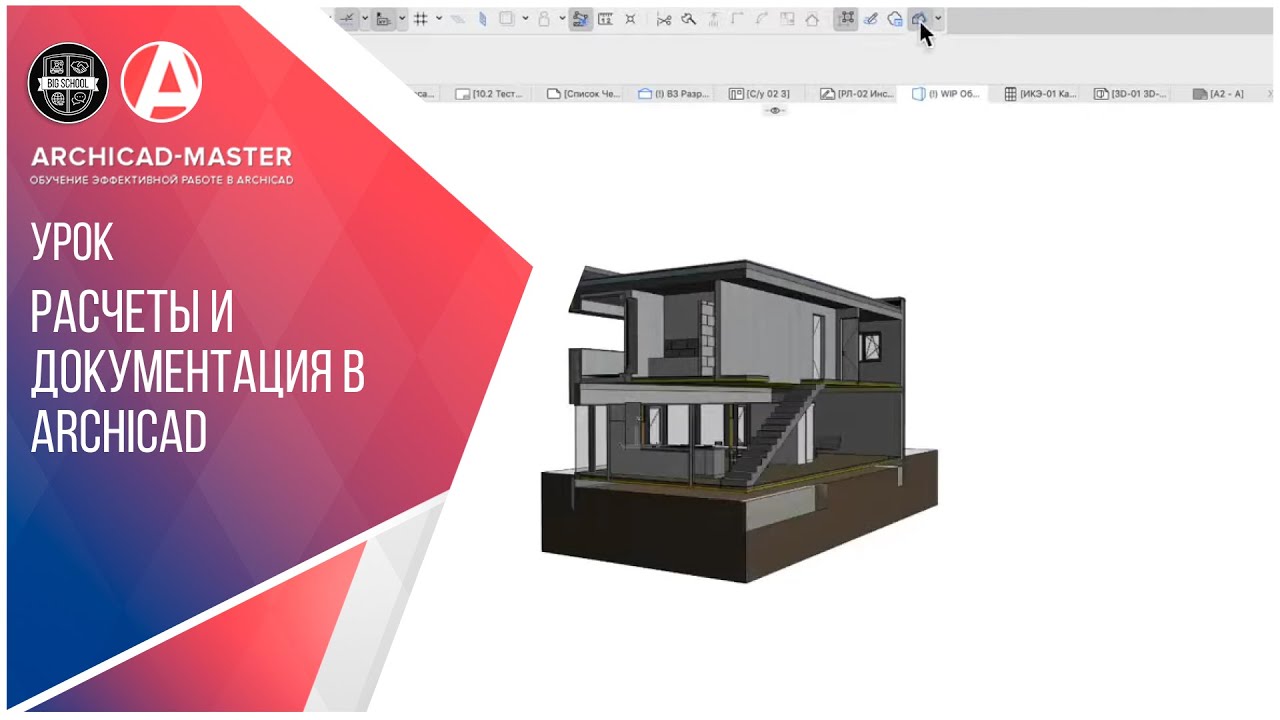The width and height of the screenshot is (1280, 720).
Task: Open the lock icon's dropdown arrow
Action: click(562, 19)
